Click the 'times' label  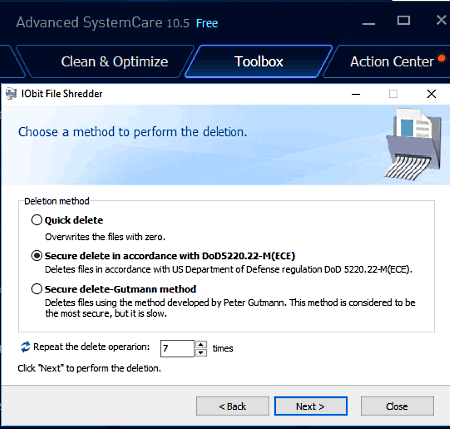coord(223,349)
